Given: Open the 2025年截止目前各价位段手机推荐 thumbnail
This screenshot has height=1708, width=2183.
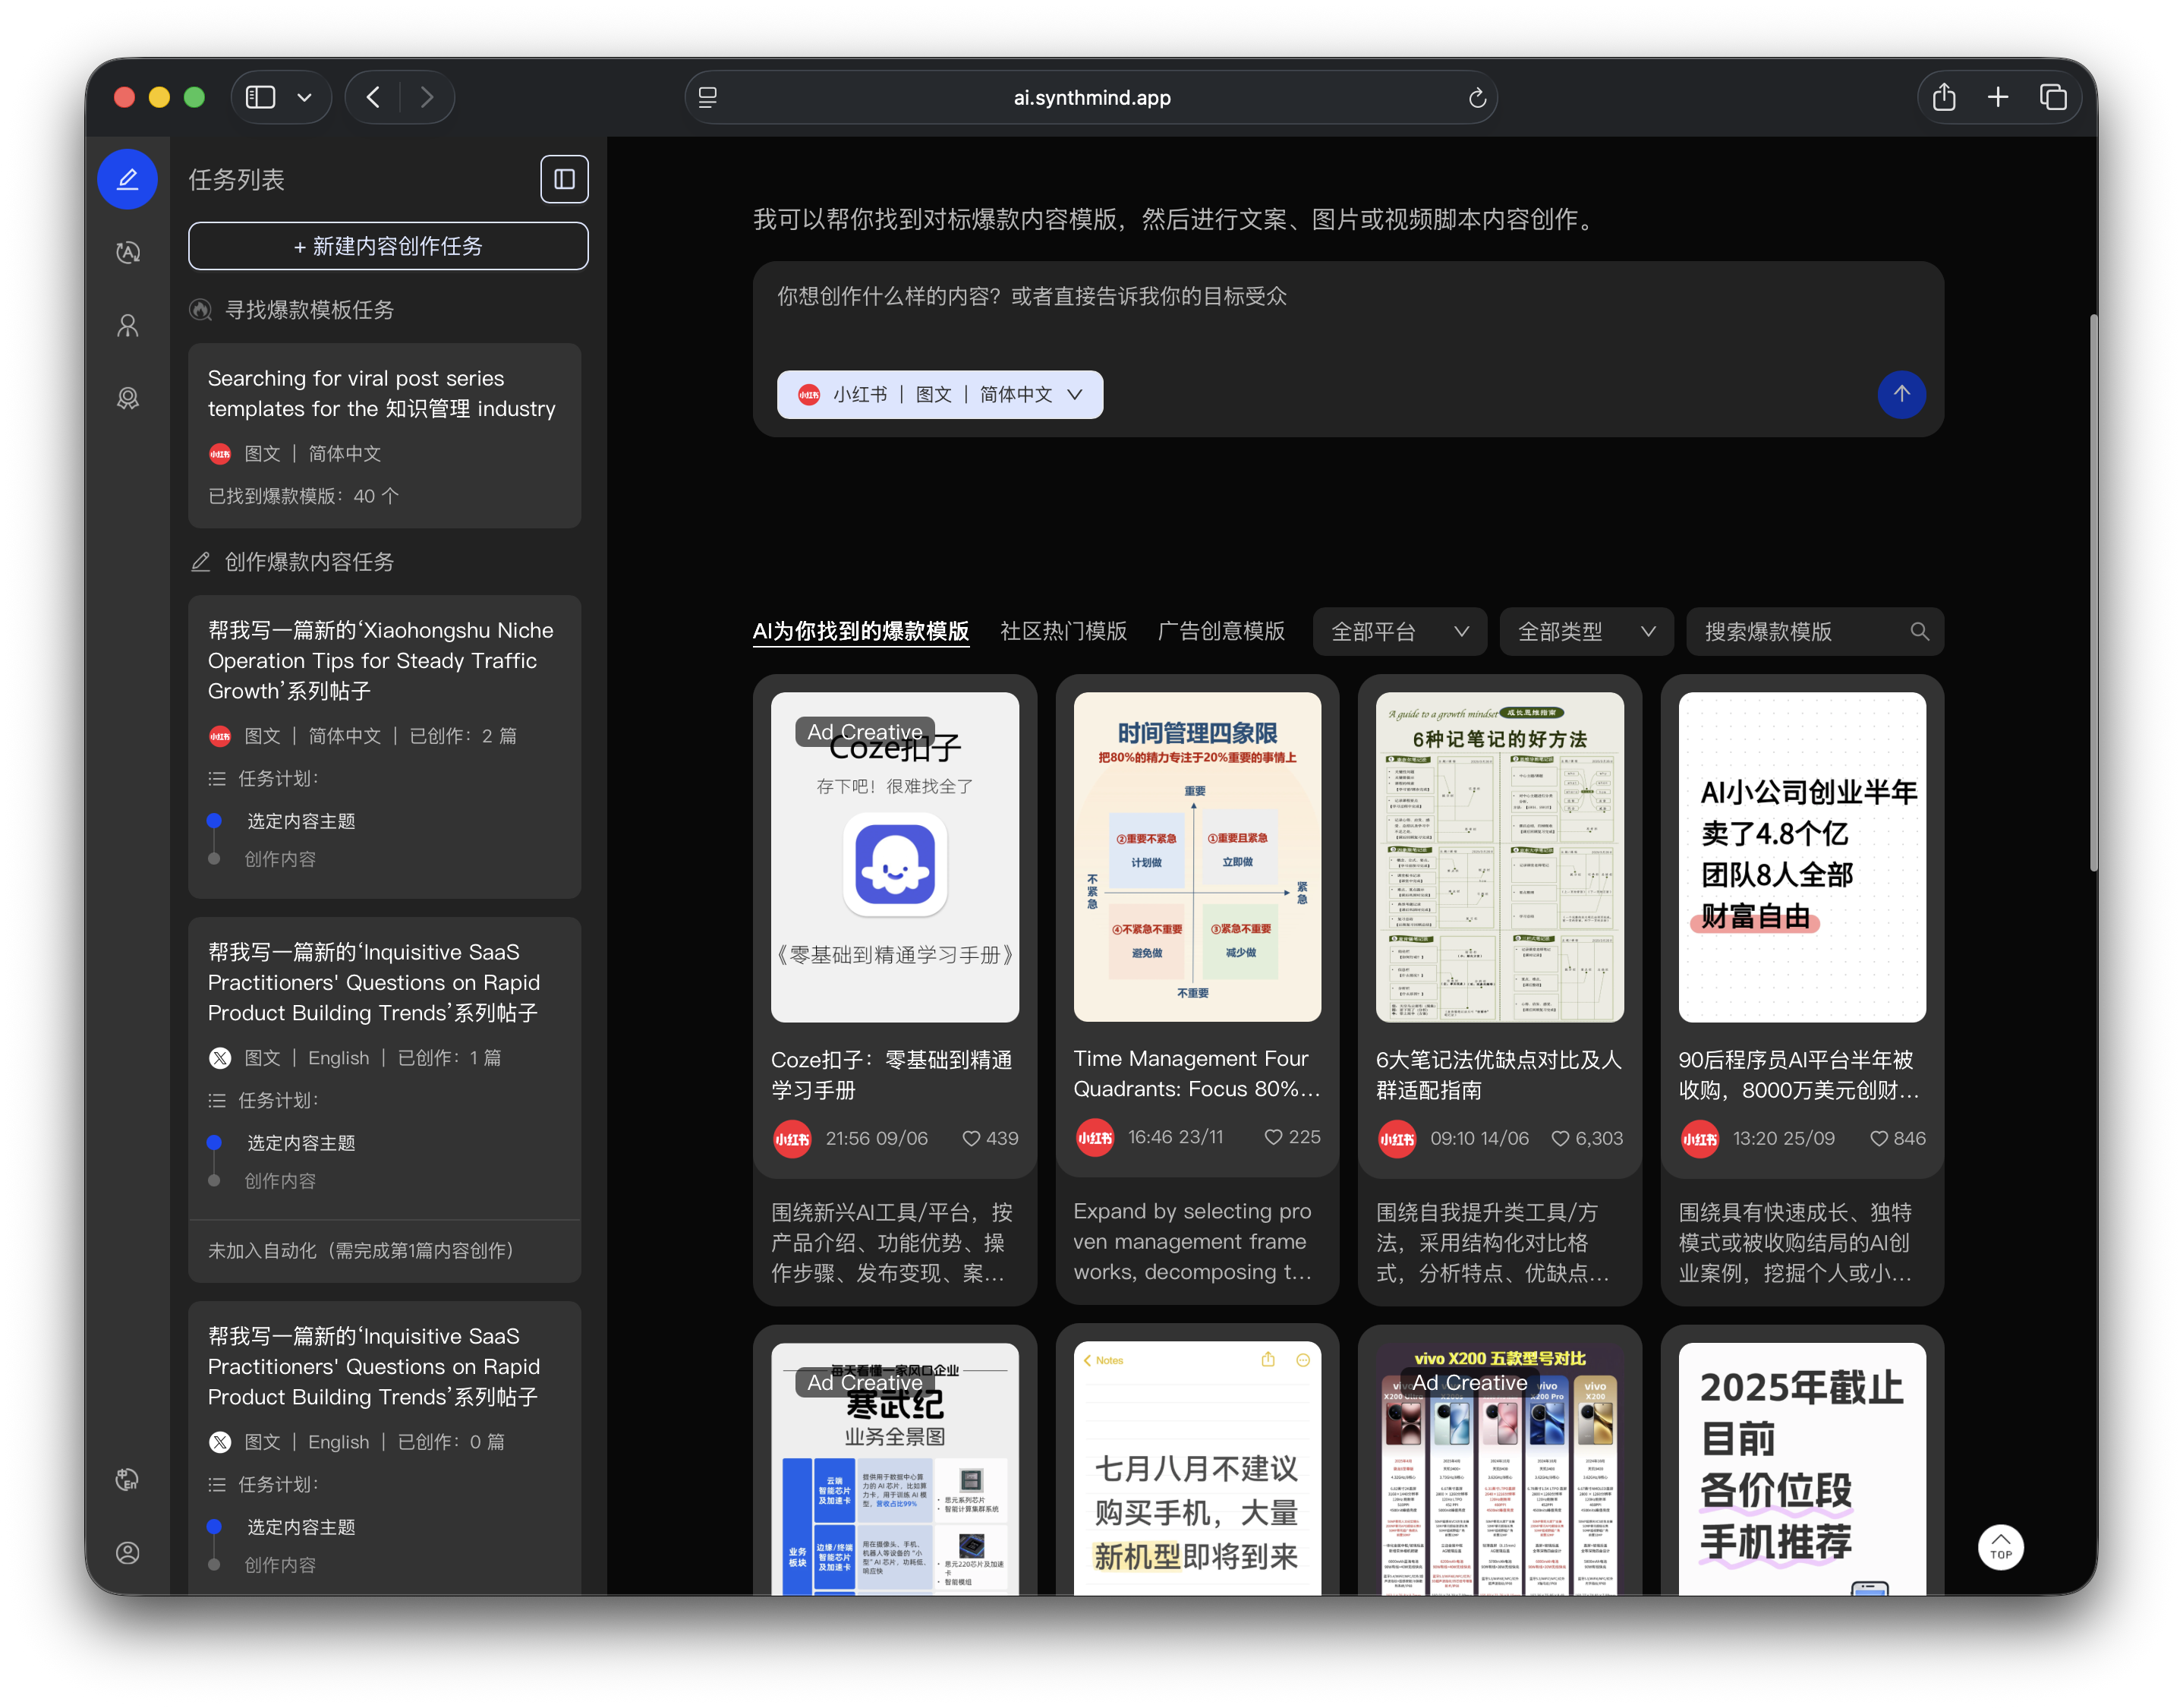Looking at the screenshot, I should click(1801, 1468).
